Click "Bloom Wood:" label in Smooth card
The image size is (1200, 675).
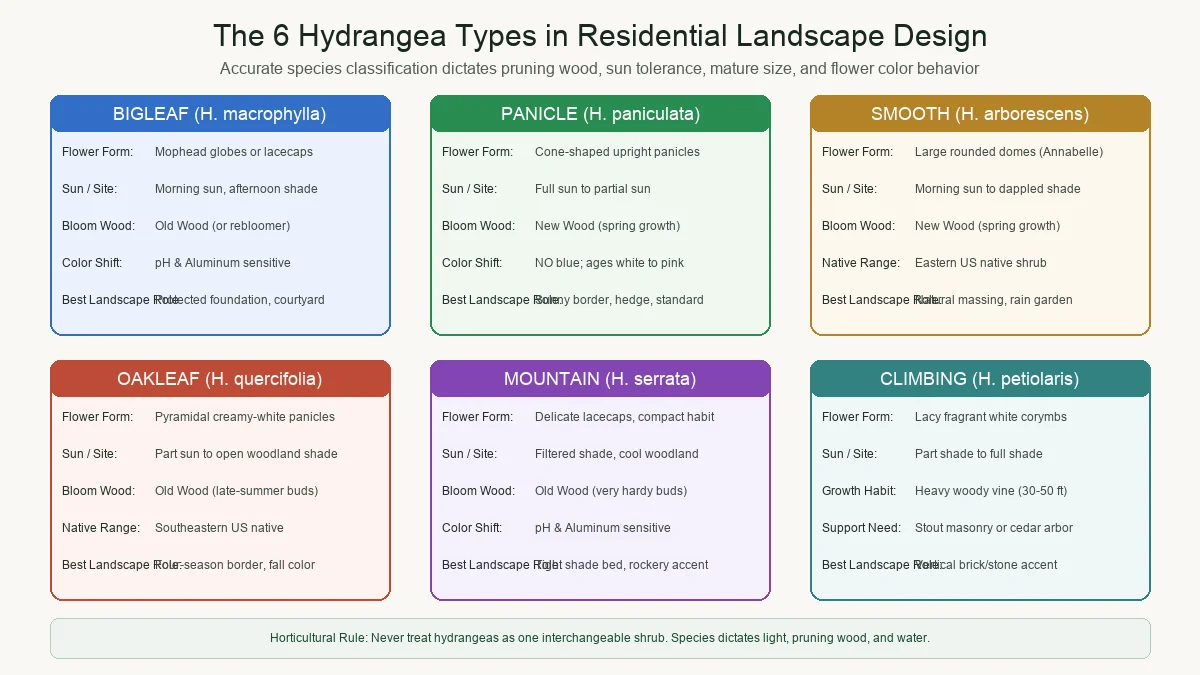[x=858, y=226]
